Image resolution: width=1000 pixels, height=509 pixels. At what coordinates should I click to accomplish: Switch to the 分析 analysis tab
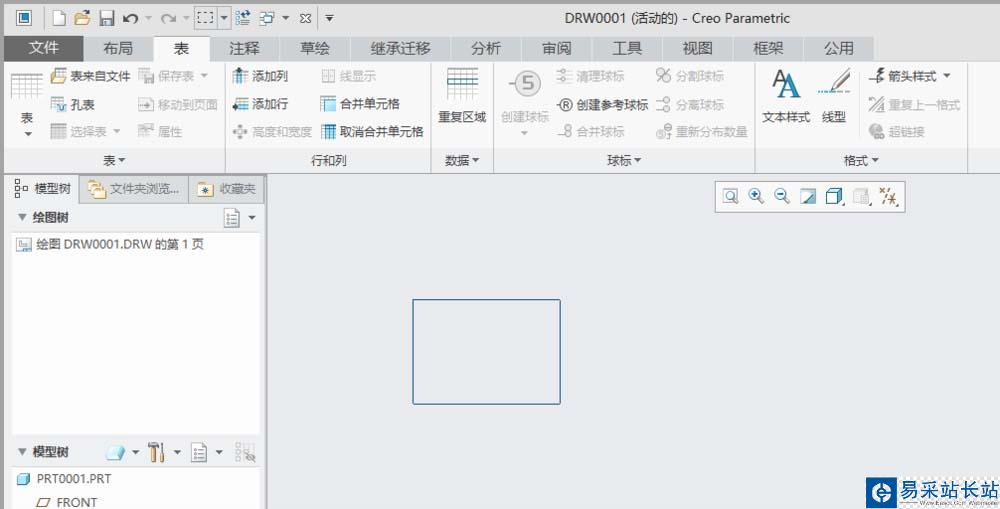486,48
